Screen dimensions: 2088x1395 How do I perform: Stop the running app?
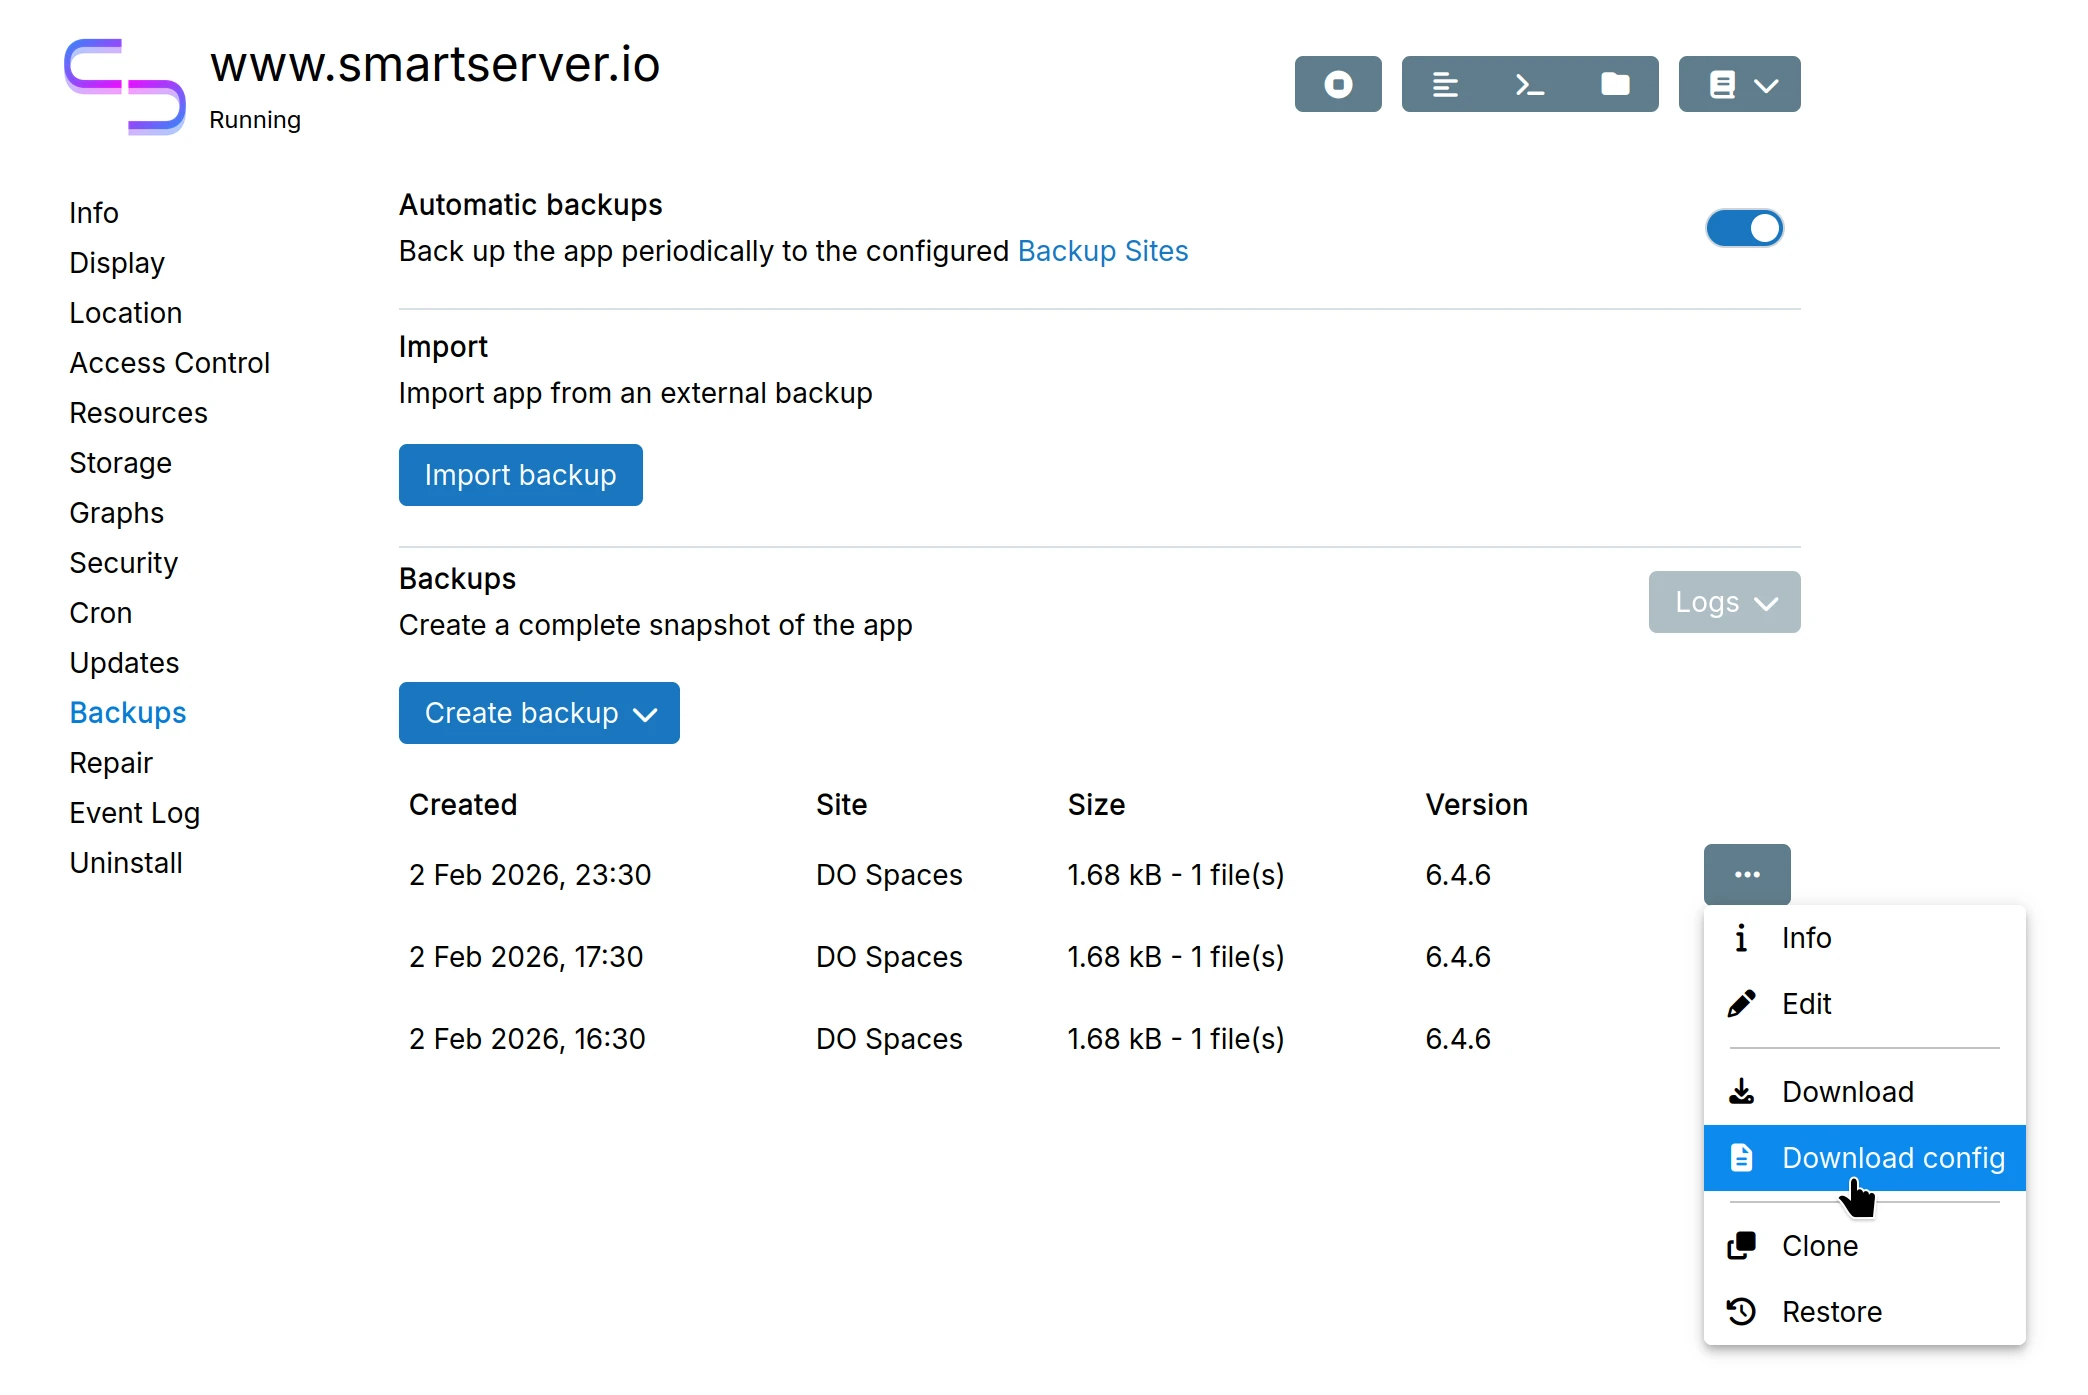pyautogui.click(x=1338, y=84)
